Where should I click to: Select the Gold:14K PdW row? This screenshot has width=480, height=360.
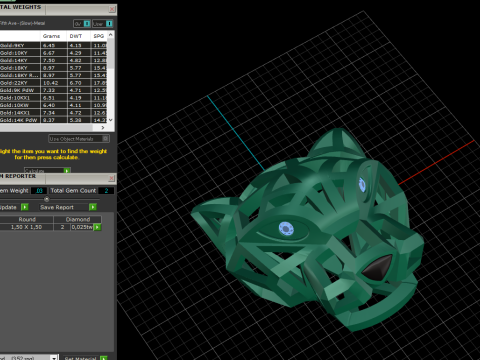tap(53, 120)
